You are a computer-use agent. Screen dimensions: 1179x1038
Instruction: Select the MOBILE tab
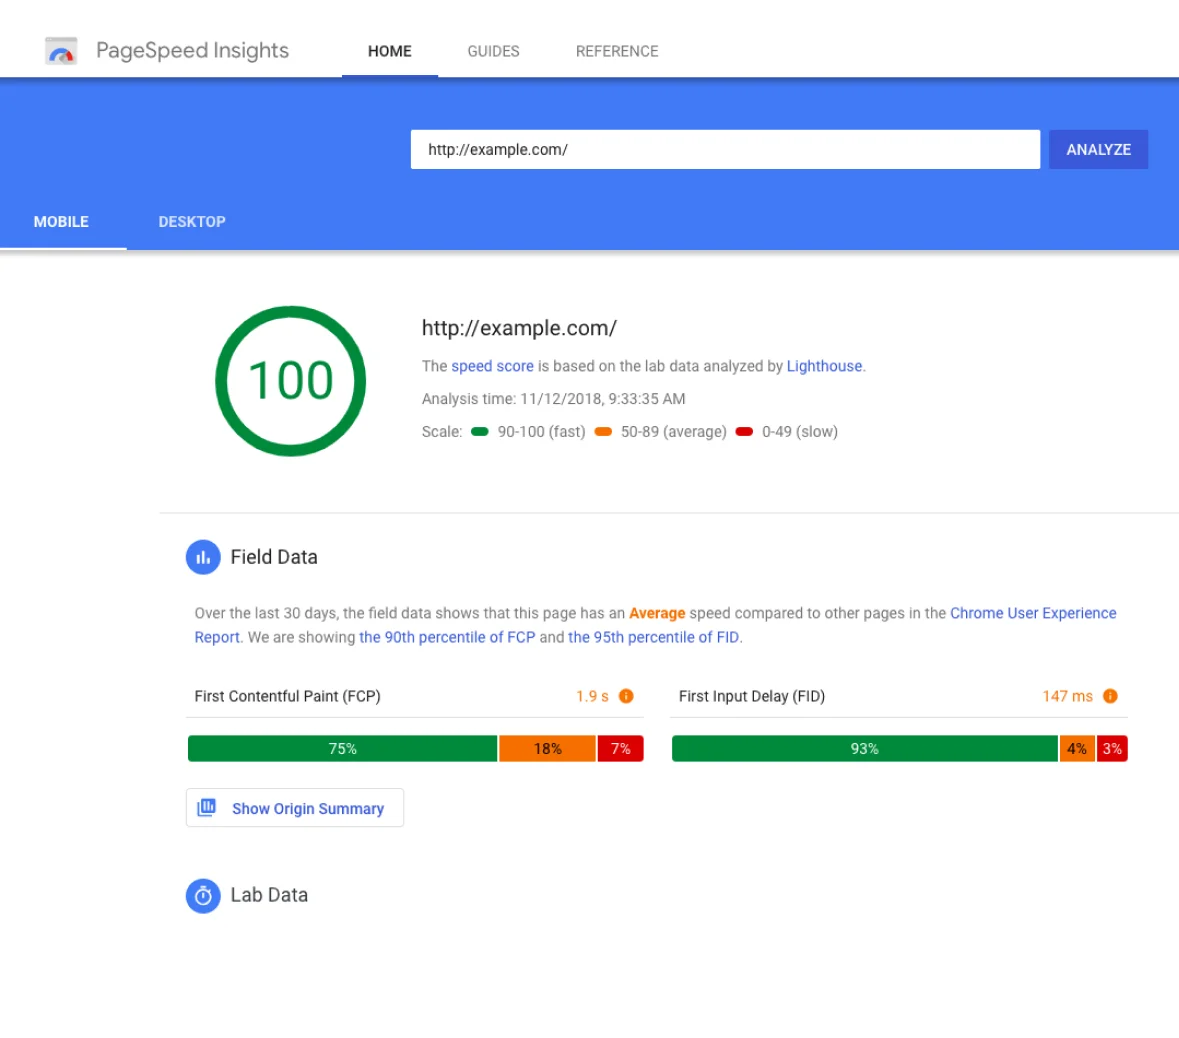pyautogui.click(x=62, y=221)
